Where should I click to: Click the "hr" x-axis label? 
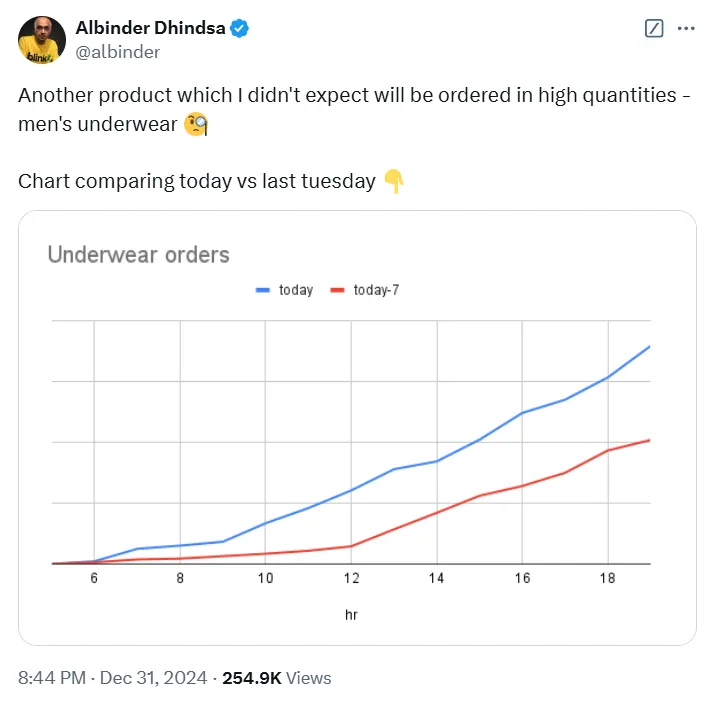click(350, 615)
